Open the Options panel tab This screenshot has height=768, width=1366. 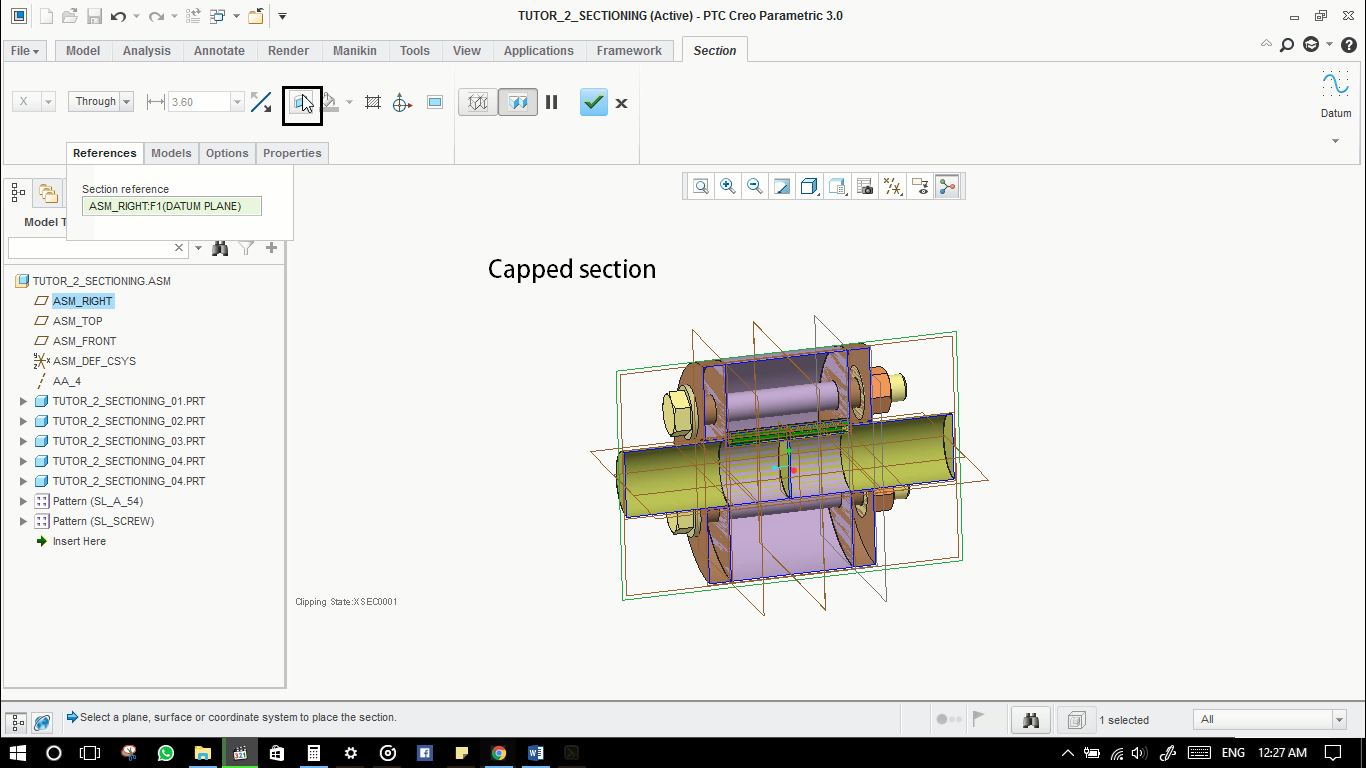point(227,153)
